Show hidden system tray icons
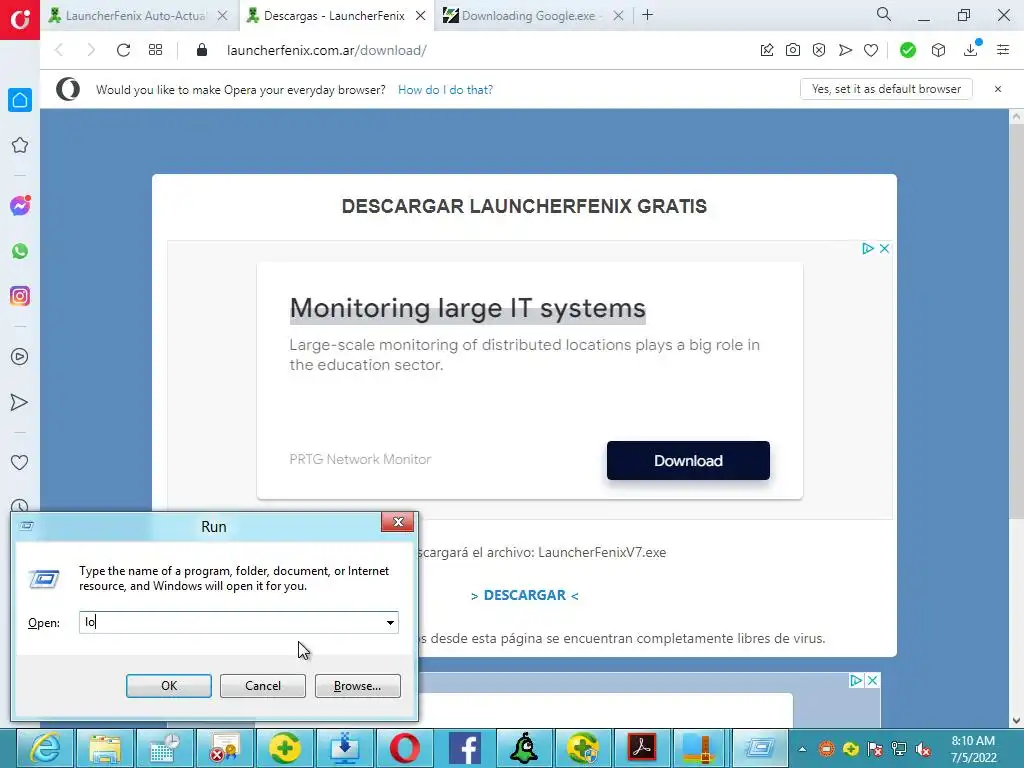This screenshot has height=768, width=1024. point(802,749)
